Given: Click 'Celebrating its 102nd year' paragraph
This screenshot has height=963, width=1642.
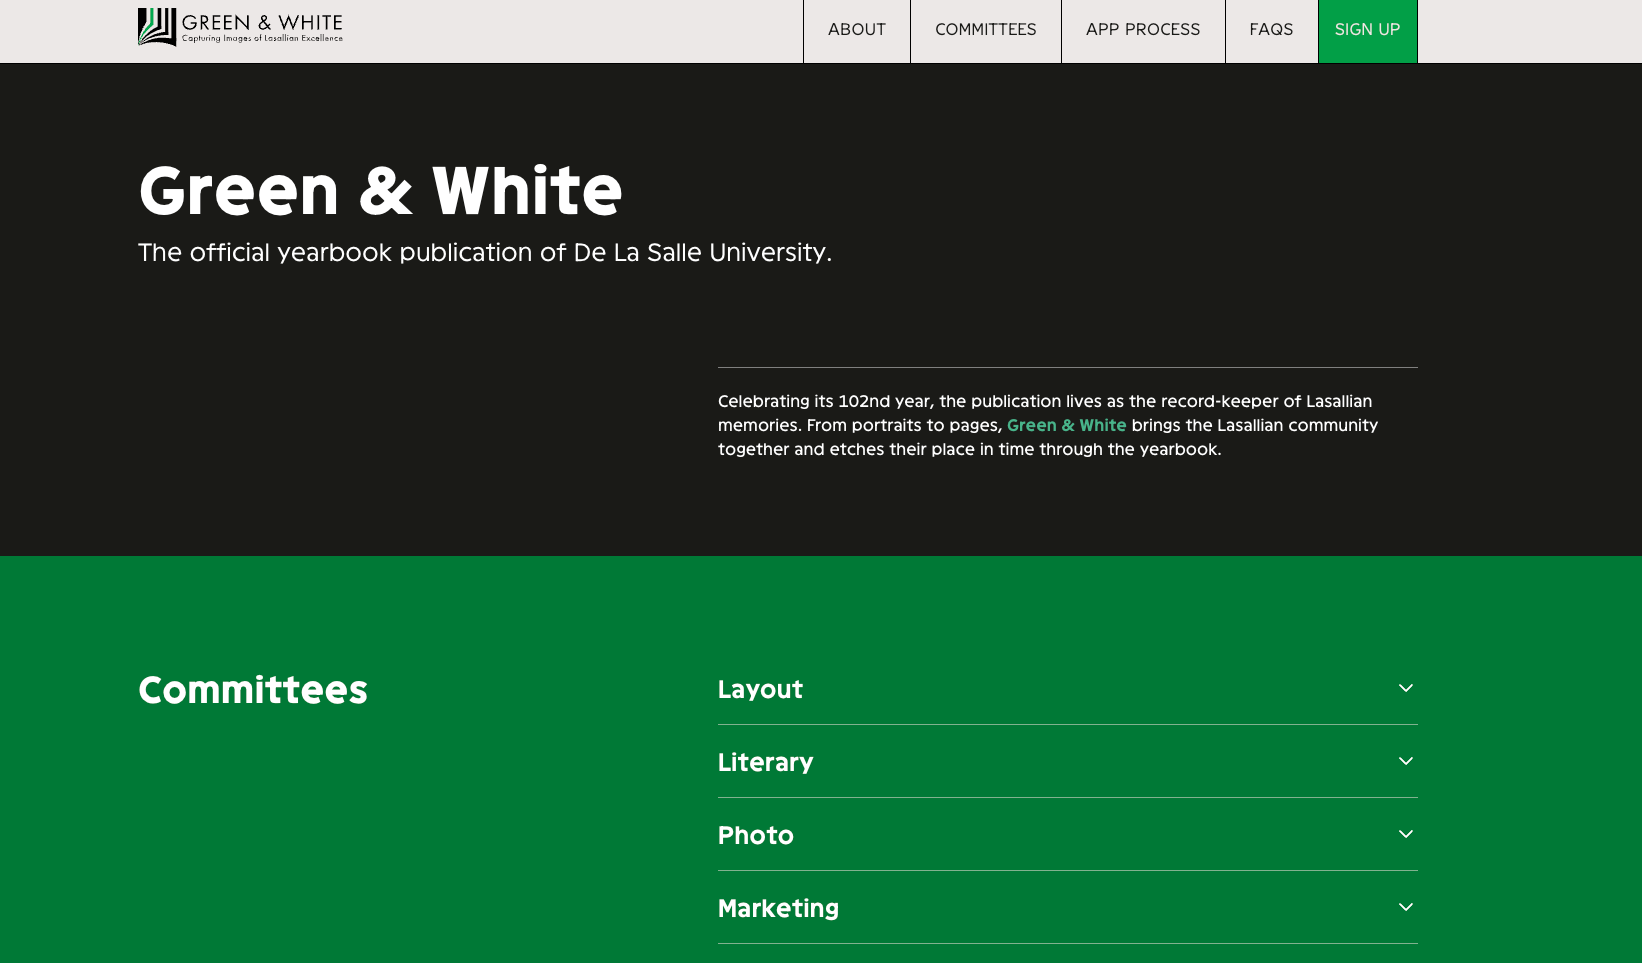Looking at the screenshot, I should click(x=1048, y=425).
